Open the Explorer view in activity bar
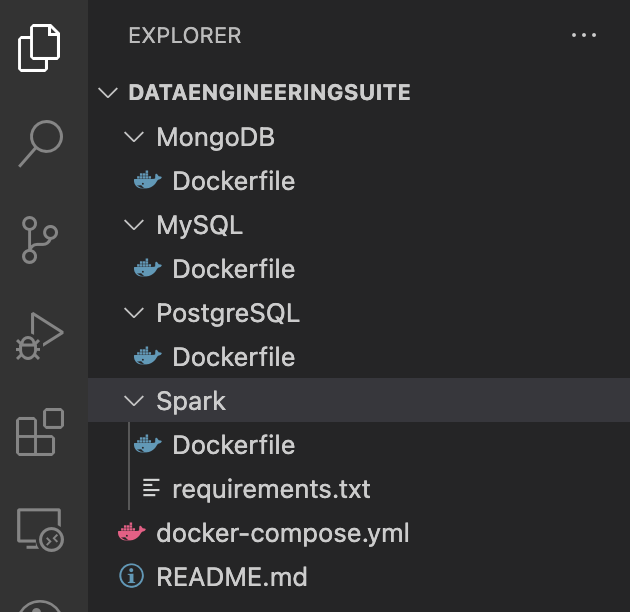The height and width of the screenshot is (612, 630). (40, 48)
